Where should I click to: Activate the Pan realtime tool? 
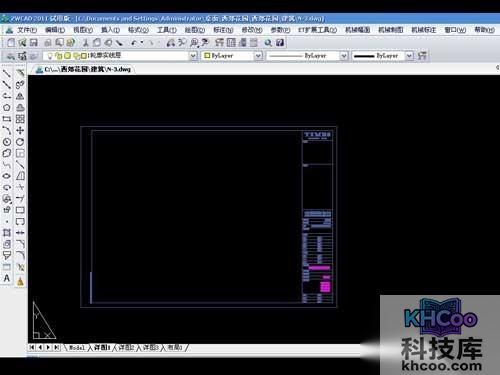coord(170,43)
